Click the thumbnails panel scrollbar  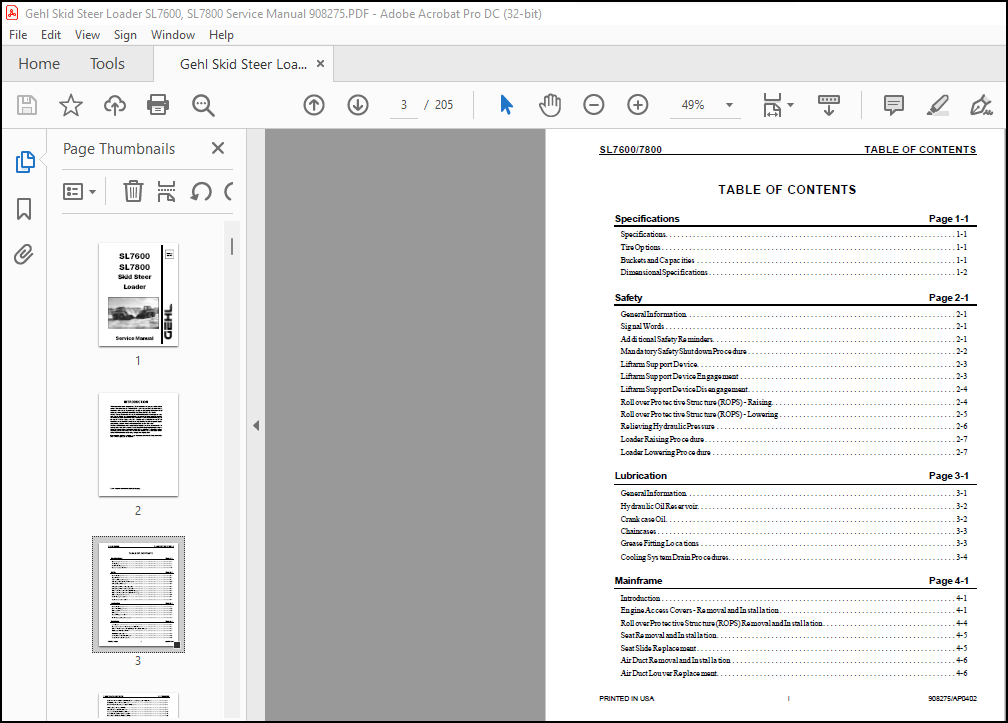[232, 247]
